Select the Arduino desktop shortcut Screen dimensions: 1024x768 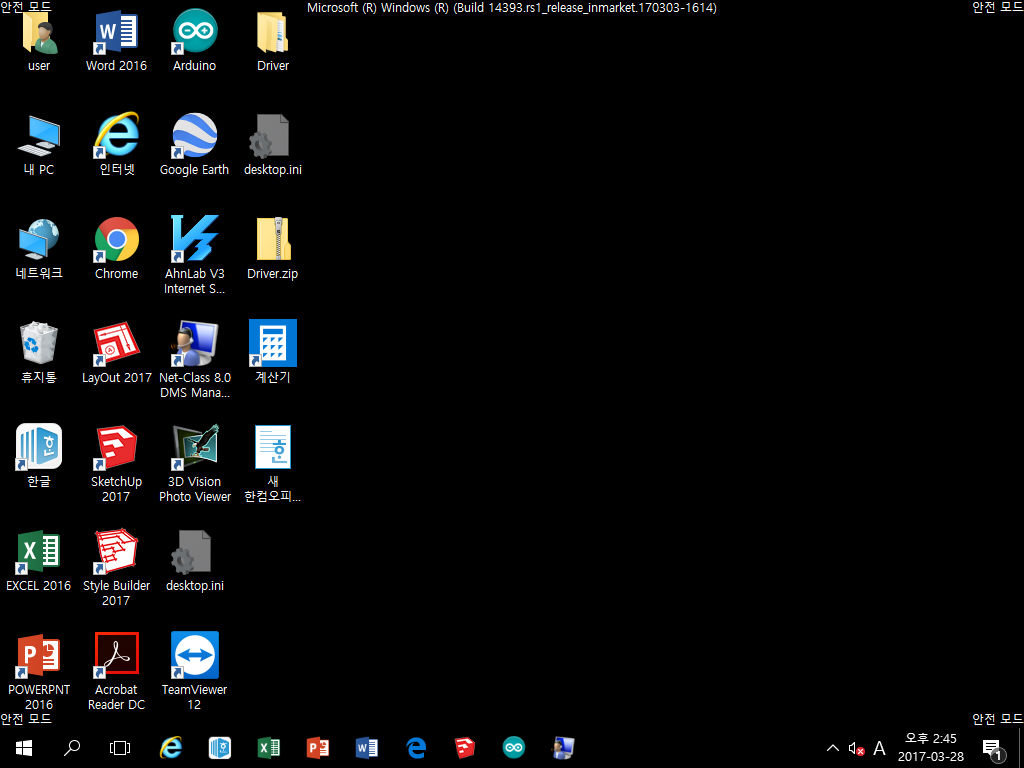(x=195, y=40)
